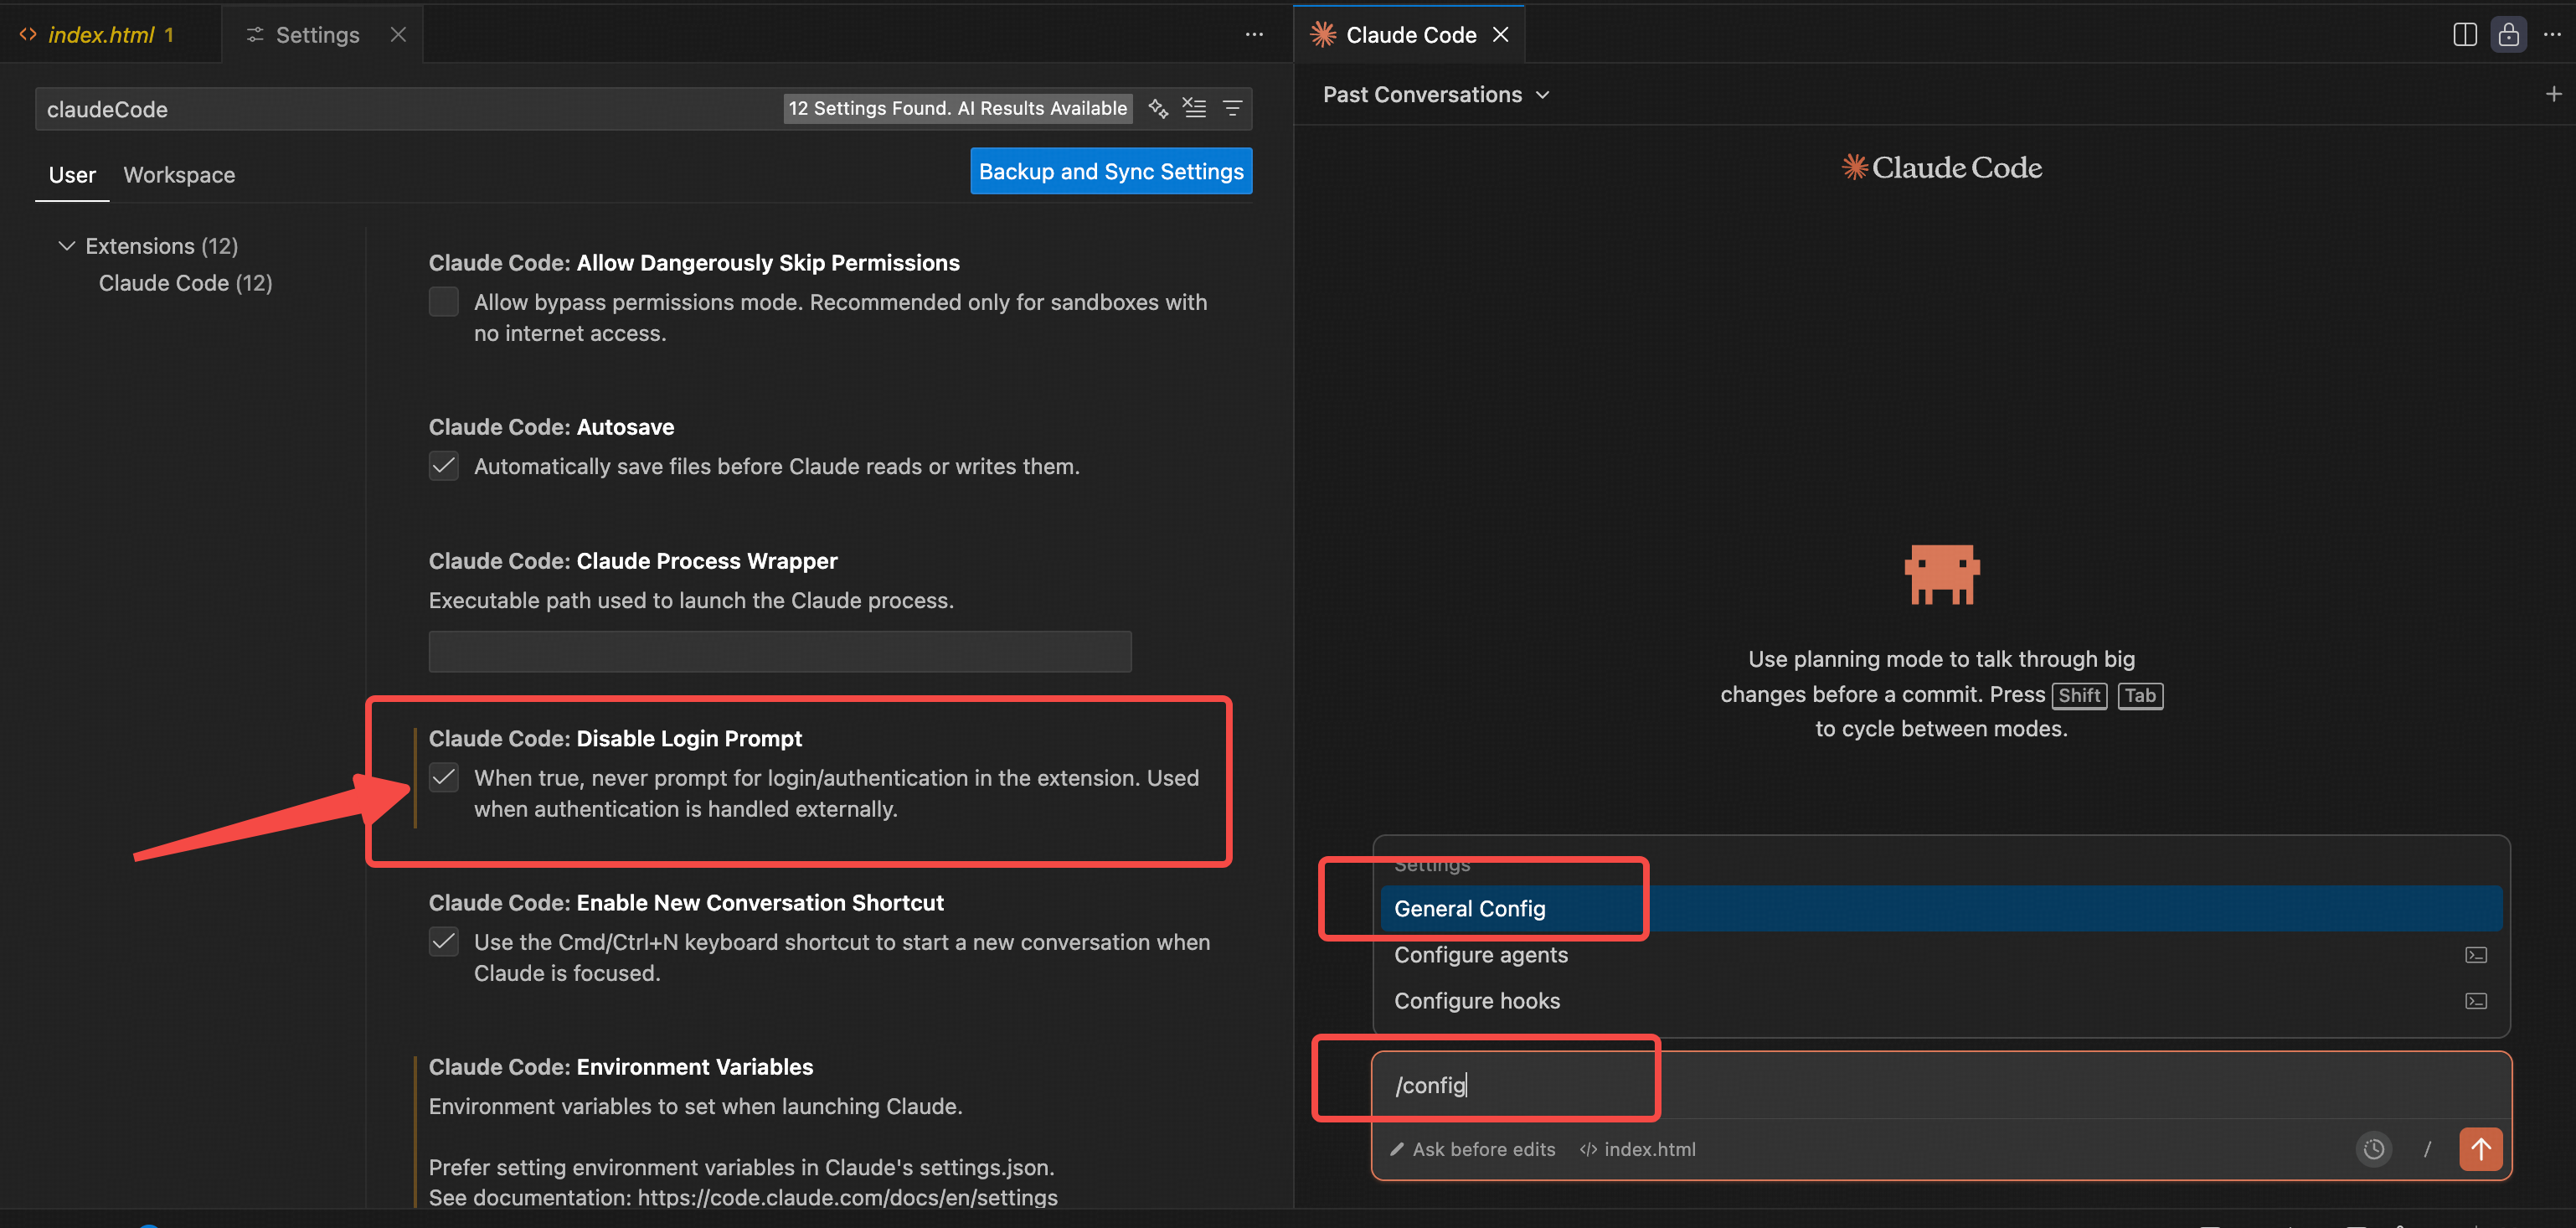Open the index.html editor tab
Viewport: 2576px width, 1228px height.
100,35
